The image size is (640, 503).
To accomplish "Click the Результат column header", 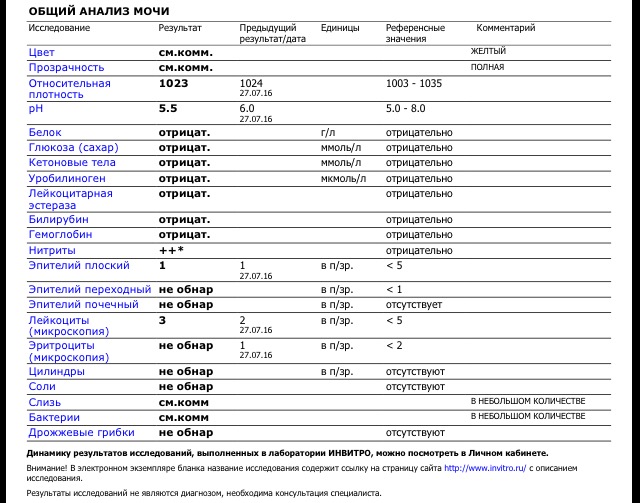I will (x=180, y=28).
